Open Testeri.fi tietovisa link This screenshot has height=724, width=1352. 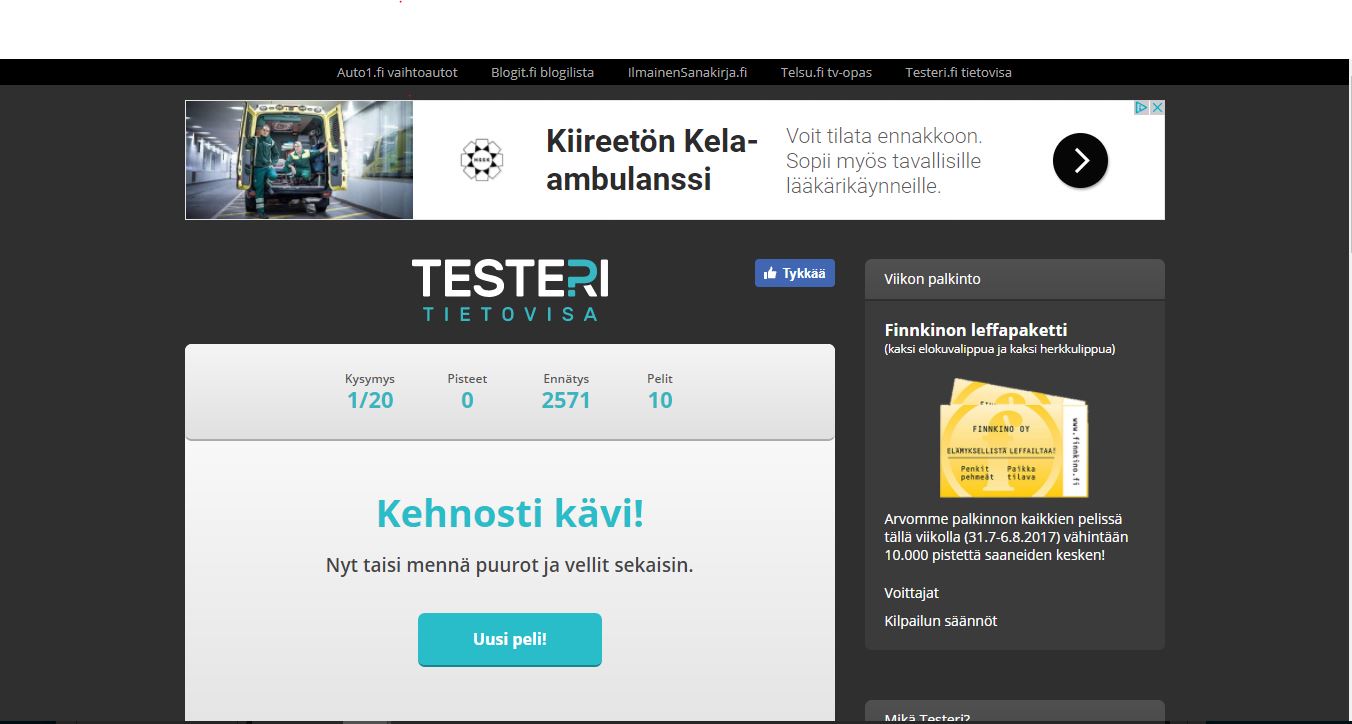[958, 72]
